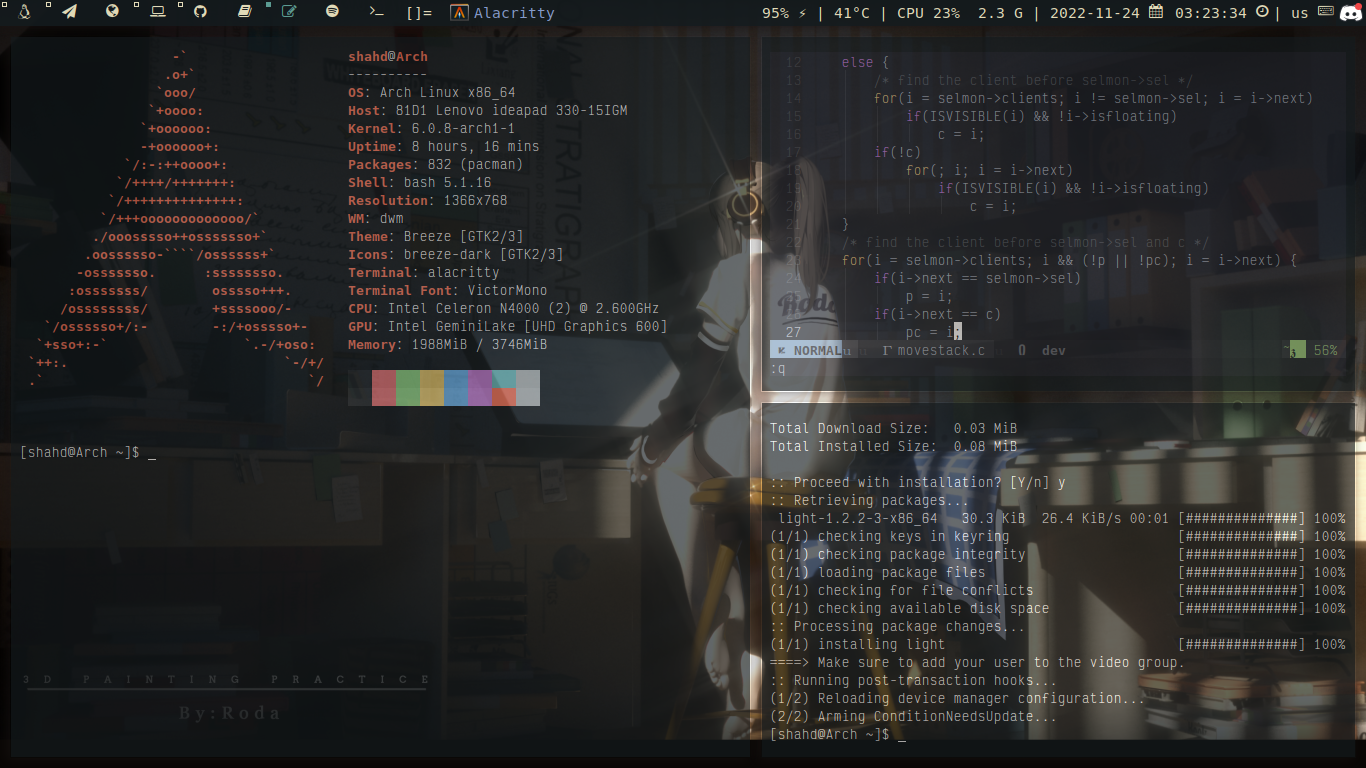Switch to the GitHub workspace tag

200,12
